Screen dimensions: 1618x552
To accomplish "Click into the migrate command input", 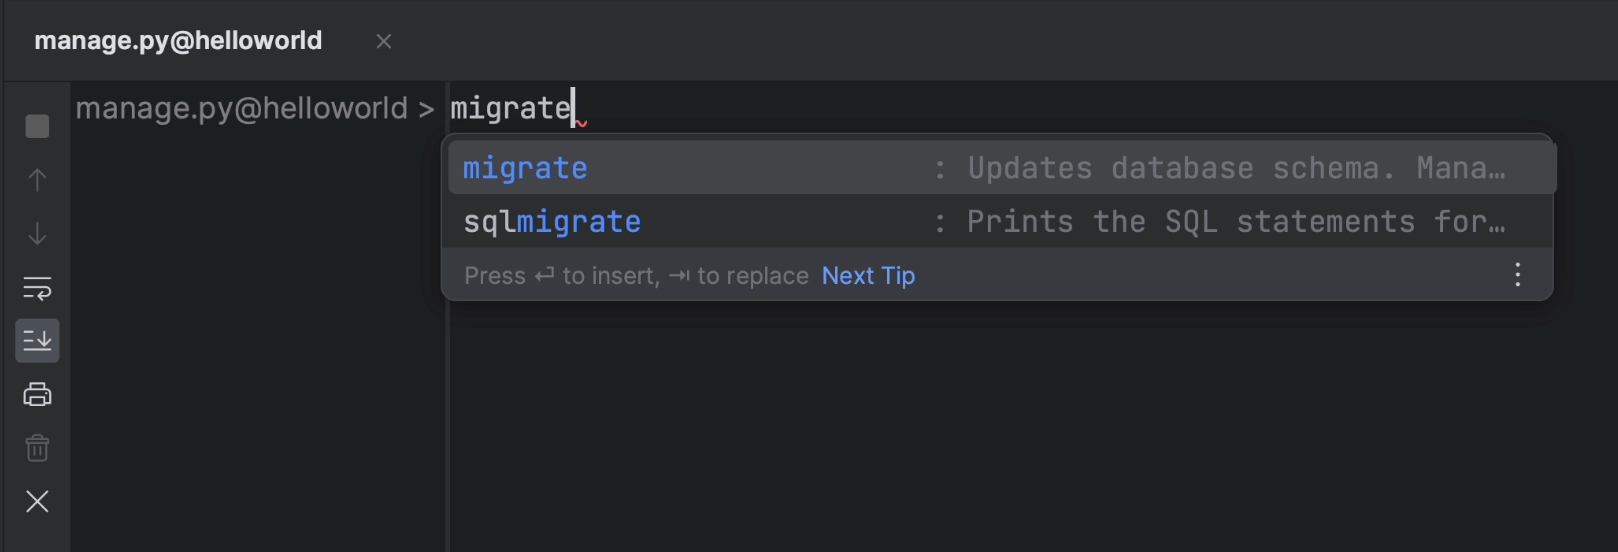I will tap(510, 108).
